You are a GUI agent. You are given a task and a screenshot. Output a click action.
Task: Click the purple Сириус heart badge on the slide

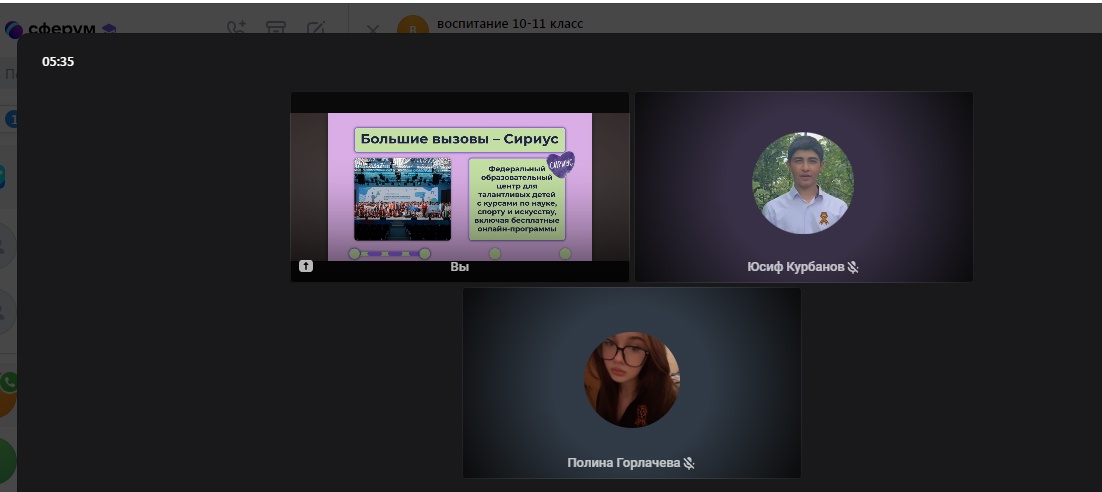561,164
